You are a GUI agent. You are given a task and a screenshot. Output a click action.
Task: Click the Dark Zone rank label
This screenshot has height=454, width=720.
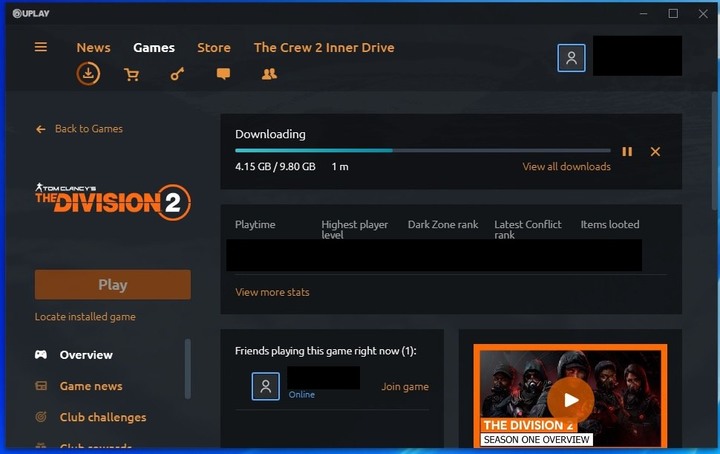[443, 224]
